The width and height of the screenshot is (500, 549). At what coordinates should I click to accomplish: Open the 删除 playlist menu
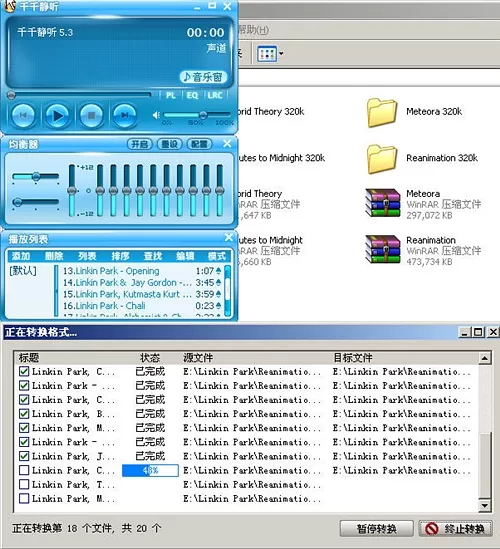pyautogui.click(x=54, y=256)
